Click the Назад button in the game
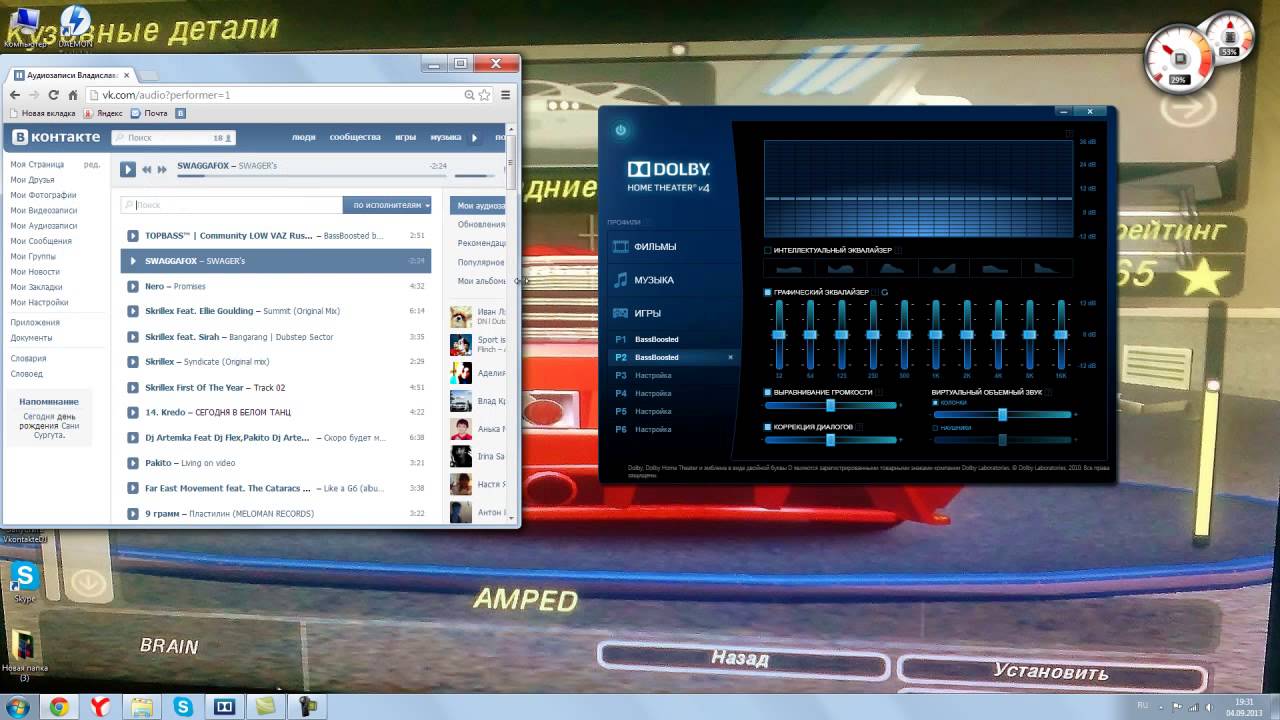This screenshot has height=720, width=1280. (741, 659)
